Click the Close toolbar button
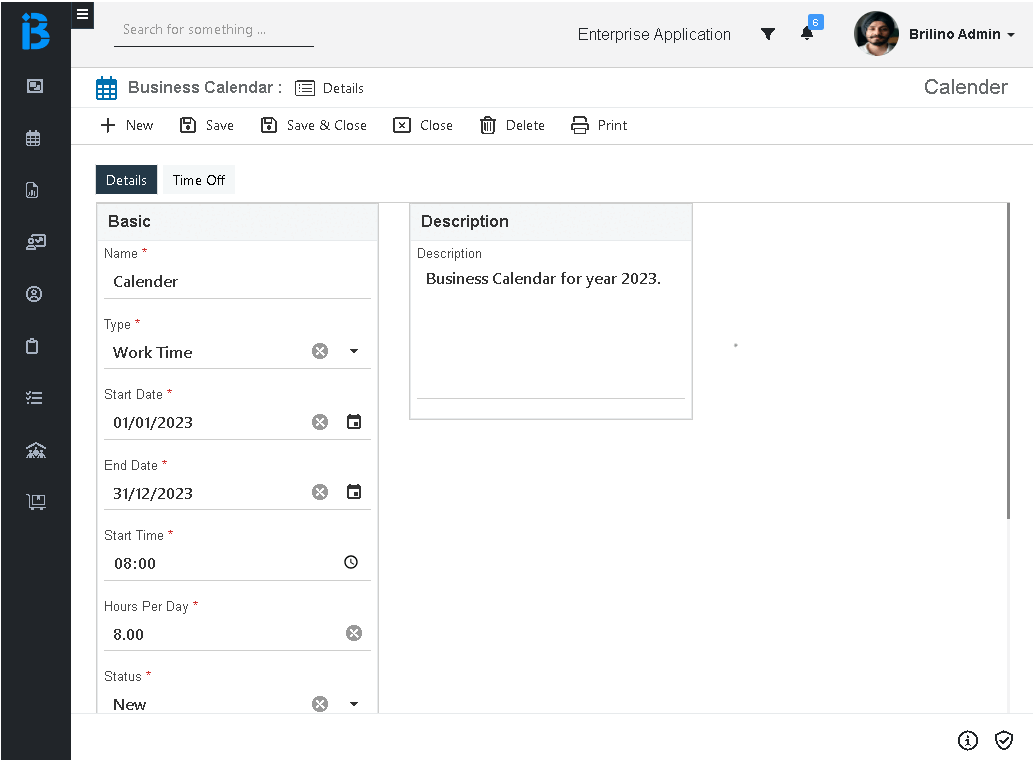 (423, 125)
